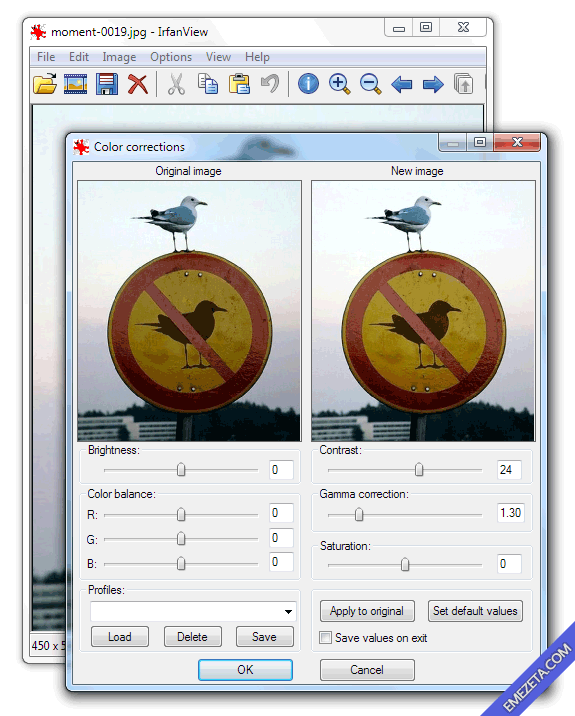Click the Gamma correction slider handle
Viewport: 575px width, 716px height.
click(x=359, y=515)
